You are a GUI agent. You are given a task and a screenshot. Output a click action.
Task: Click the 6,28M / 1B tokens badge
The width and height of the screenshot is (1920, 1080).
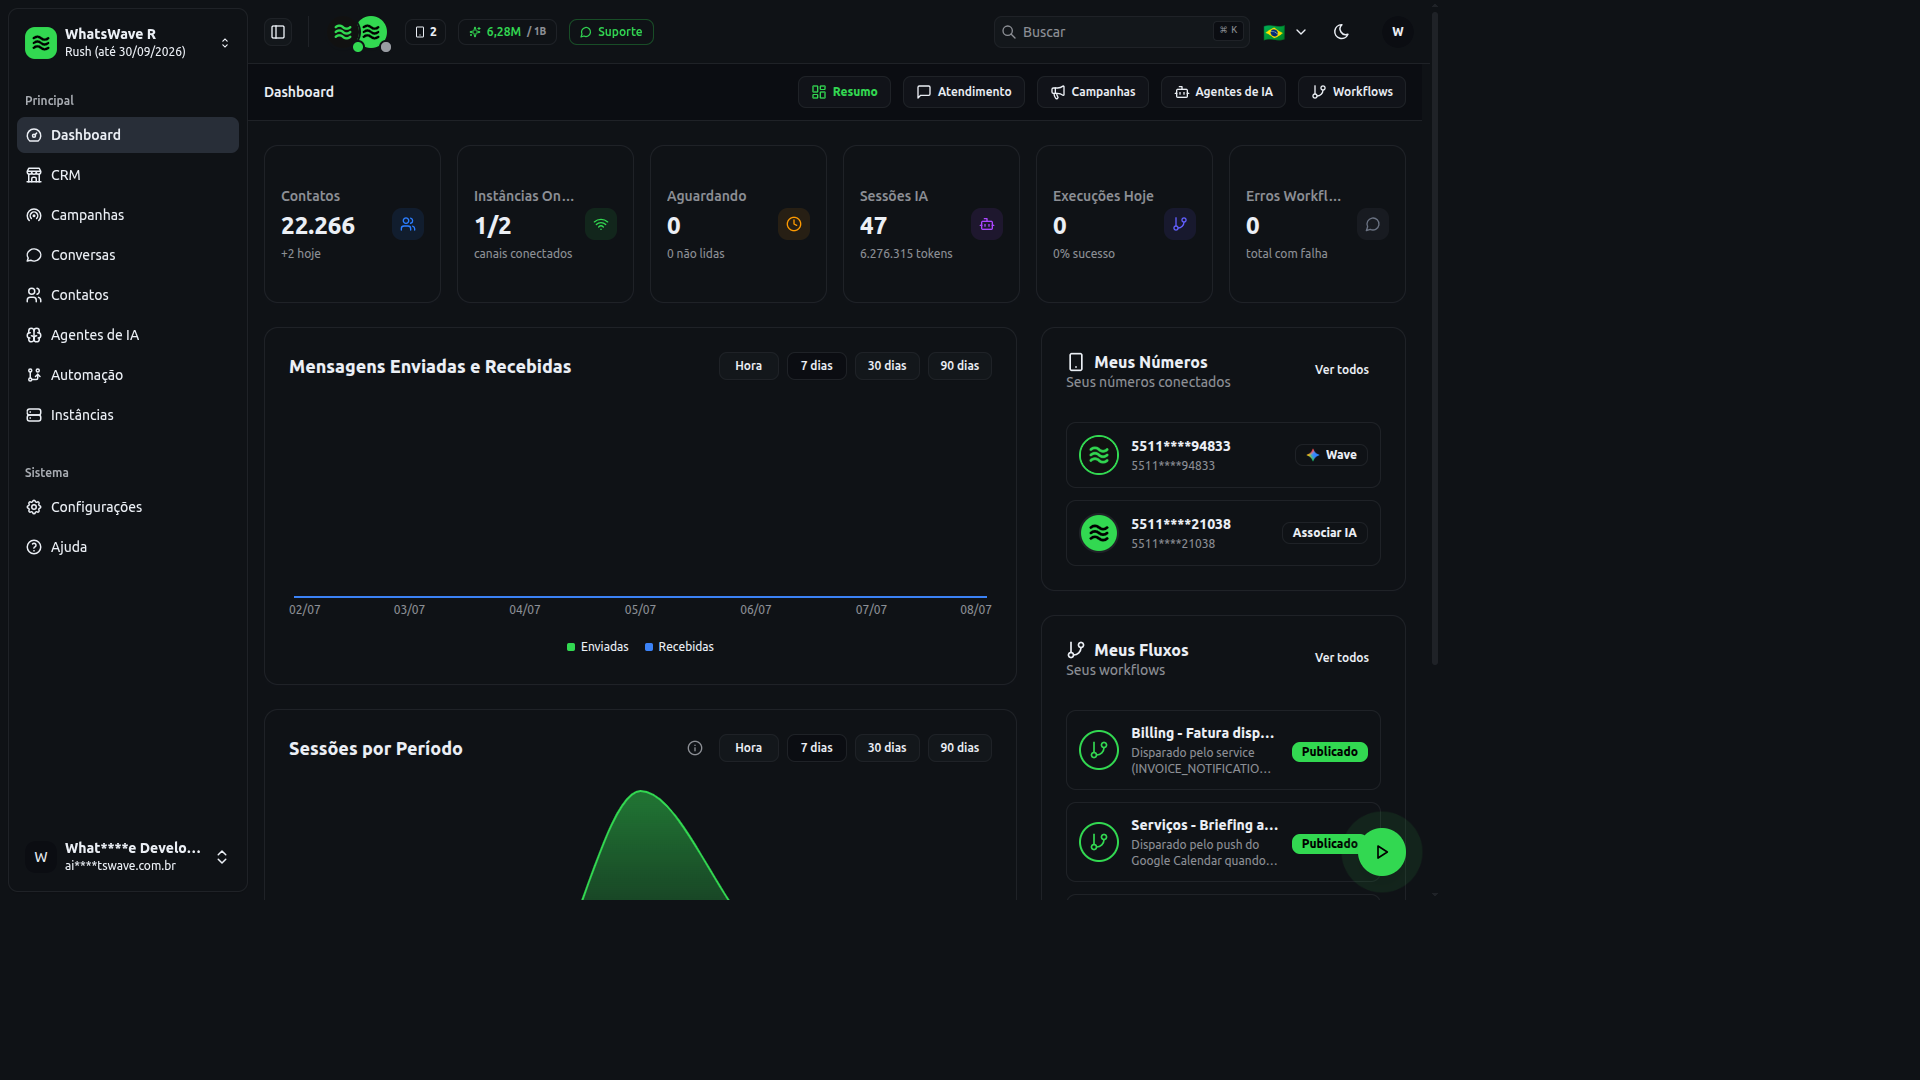tap(508, 32)
